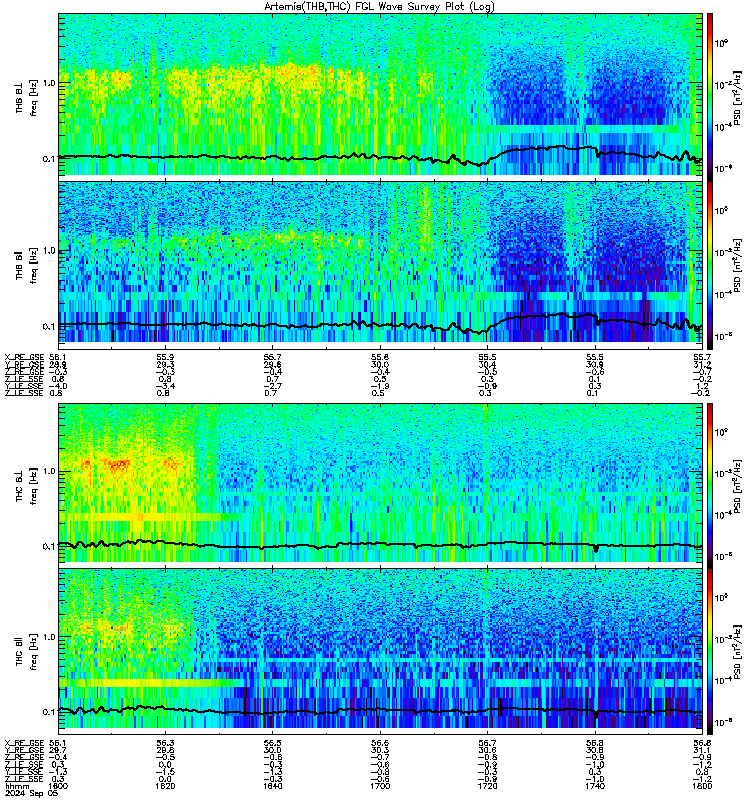Click the 'THC B⊥ freq [Hz]' y-axis label
750x800 pixels.
[x=27, y=485]
